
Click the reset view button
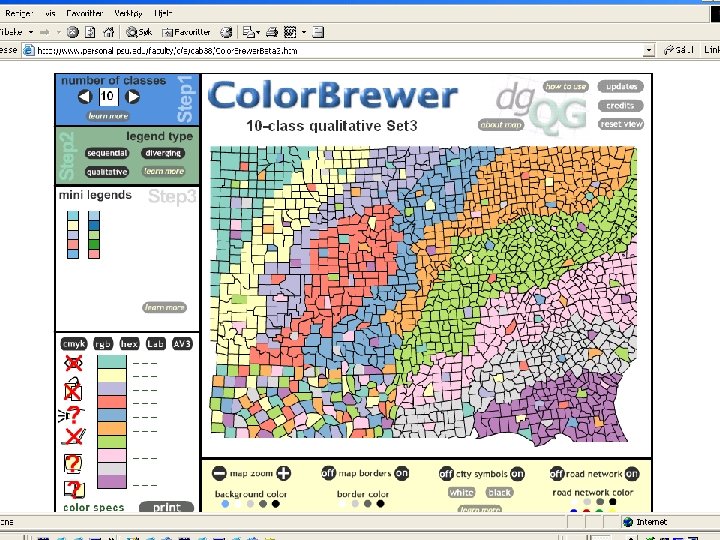click(621, 124)
